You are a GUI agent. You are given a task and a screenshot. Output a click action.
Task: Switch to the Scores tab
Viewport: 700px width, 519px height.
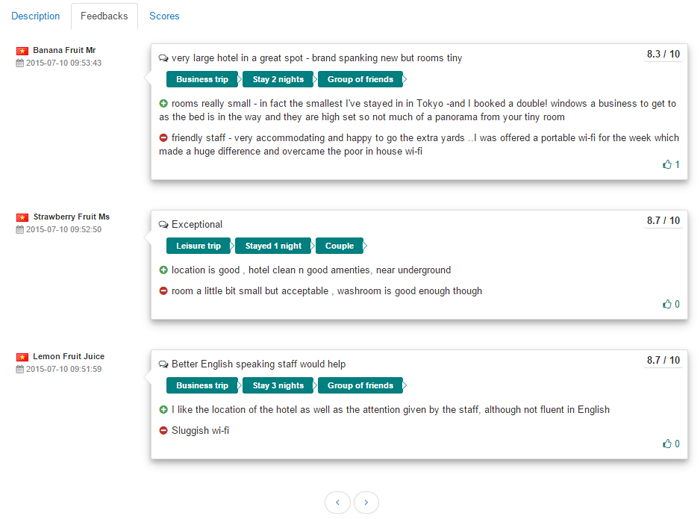point(164,16)
